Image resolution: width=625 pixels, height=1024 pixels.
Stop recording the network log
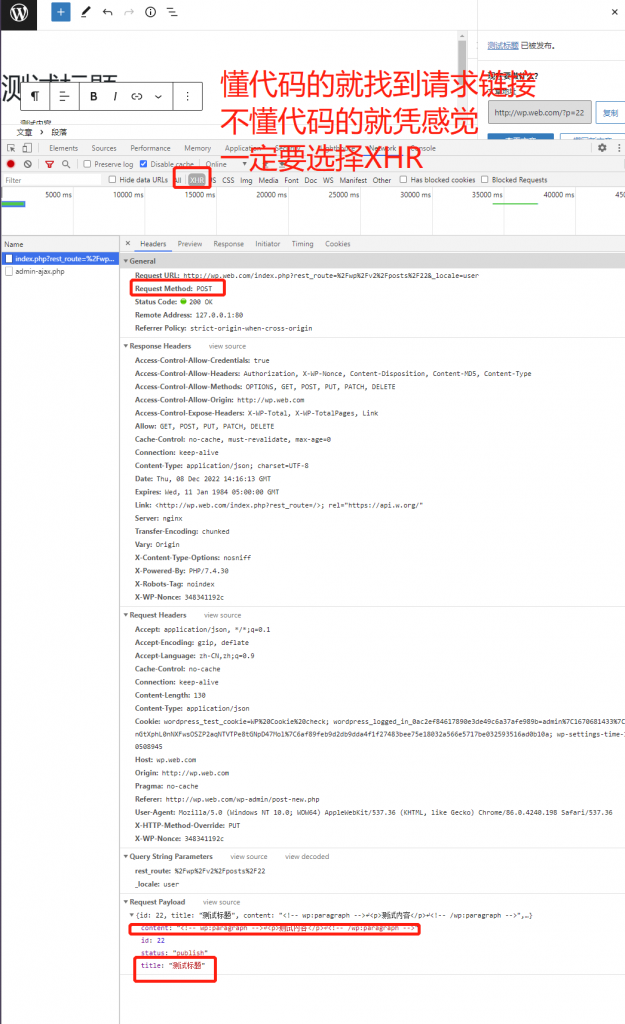click(x=10, y=164)
